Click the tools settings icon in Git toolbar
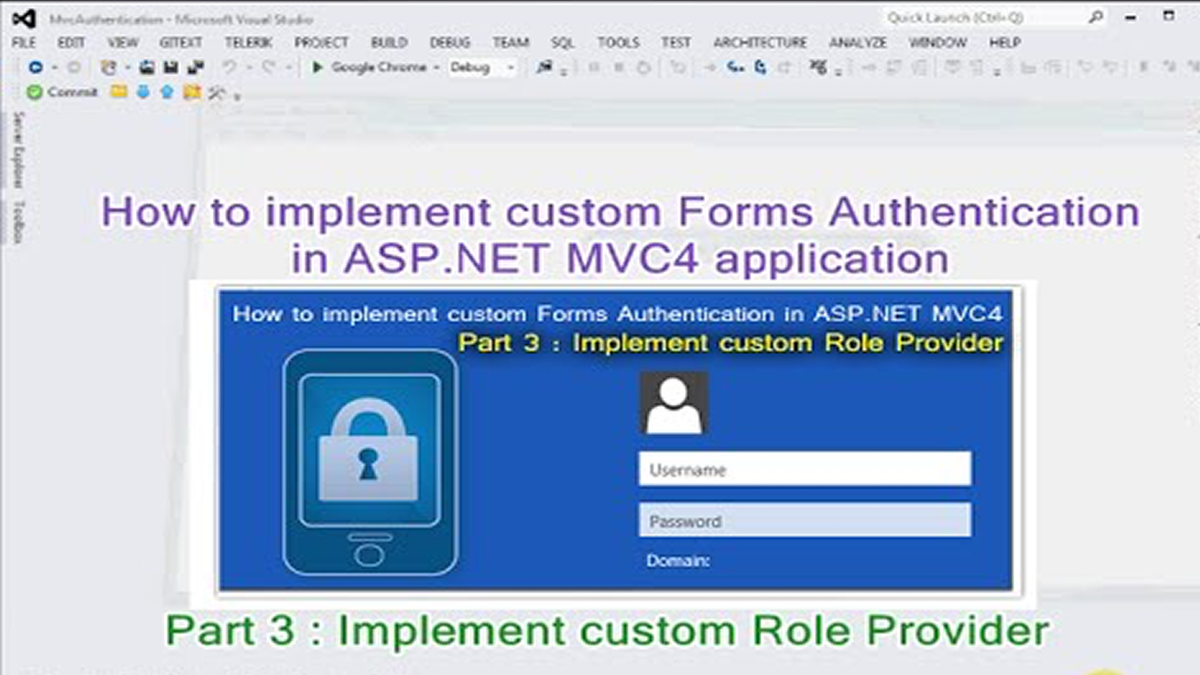The image size is (1200, 675). tap(217, 92)
